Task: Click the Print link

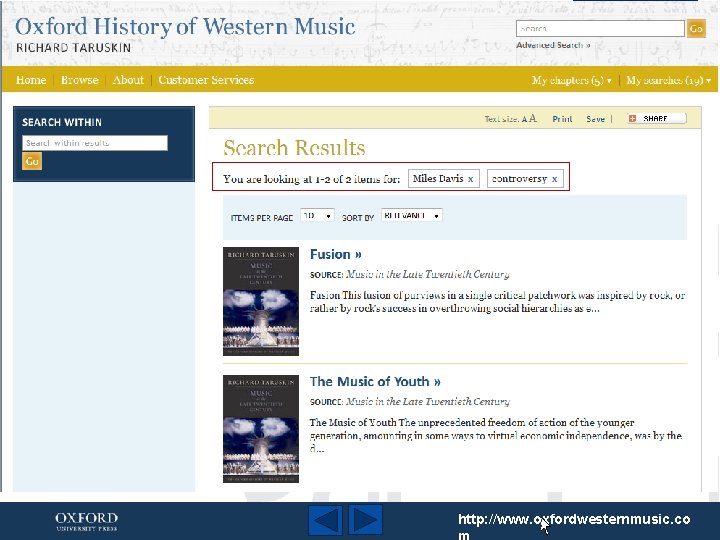Action: click(x=562, y=119)
